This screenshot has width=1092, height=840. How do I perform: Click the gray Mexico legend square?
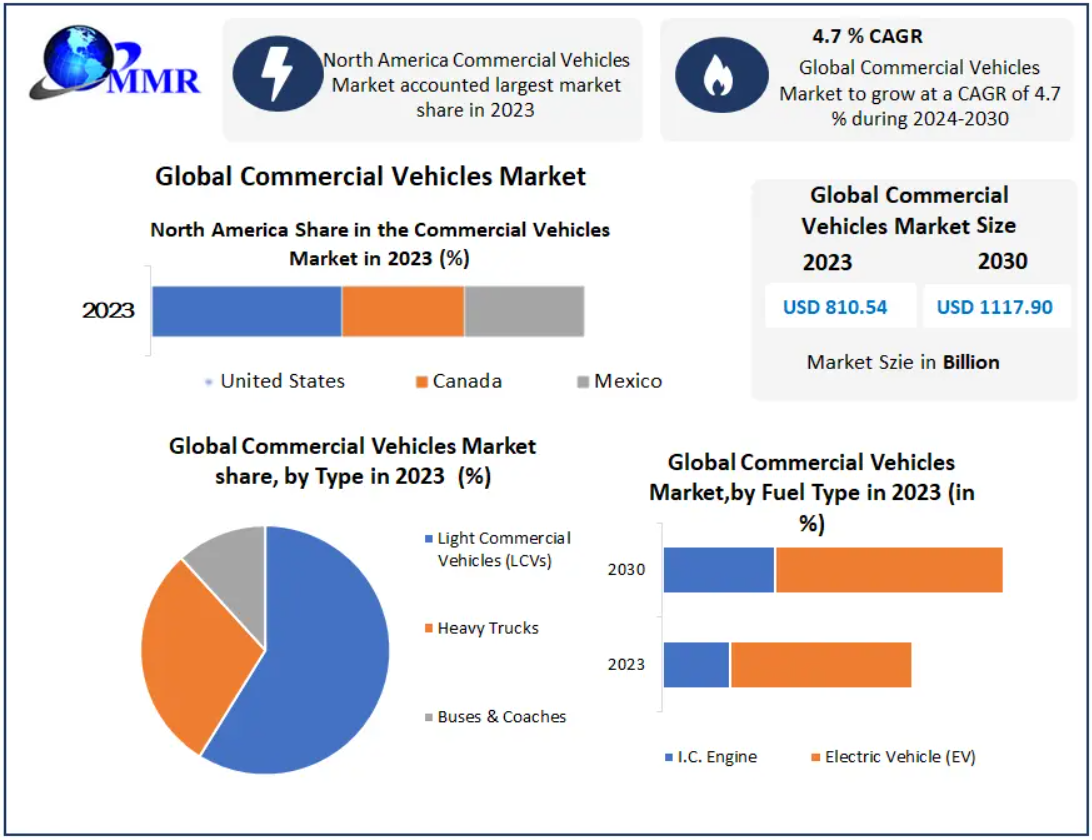pos(583,382)
